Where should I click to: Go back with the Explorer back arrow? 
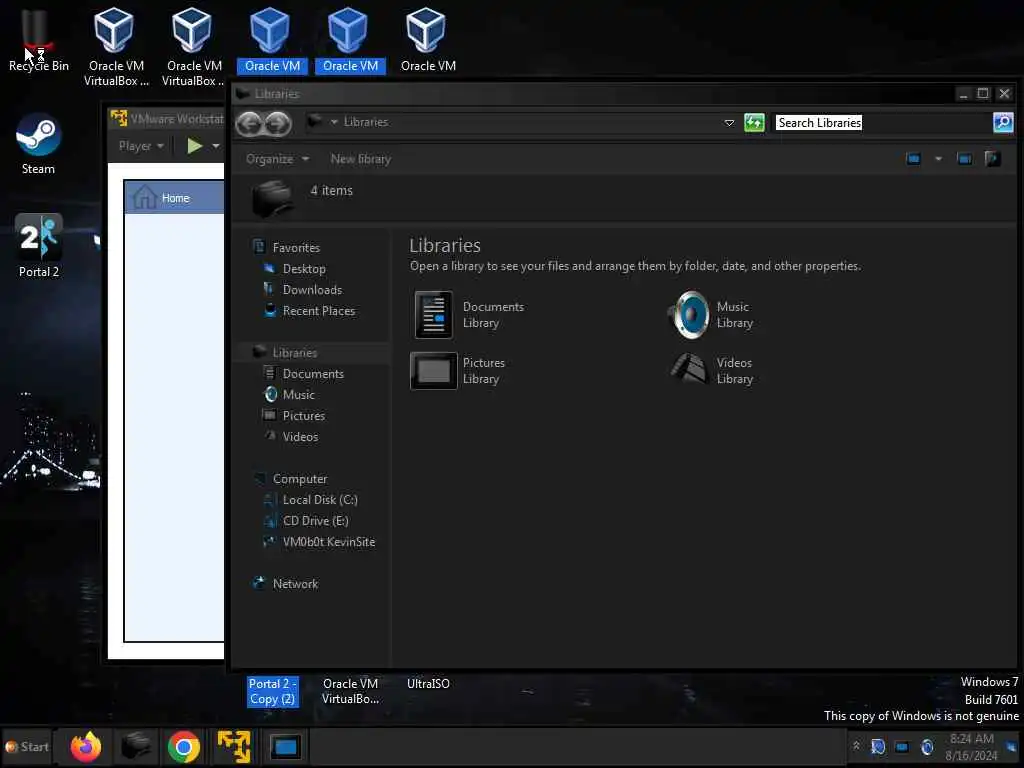(249, 123)
